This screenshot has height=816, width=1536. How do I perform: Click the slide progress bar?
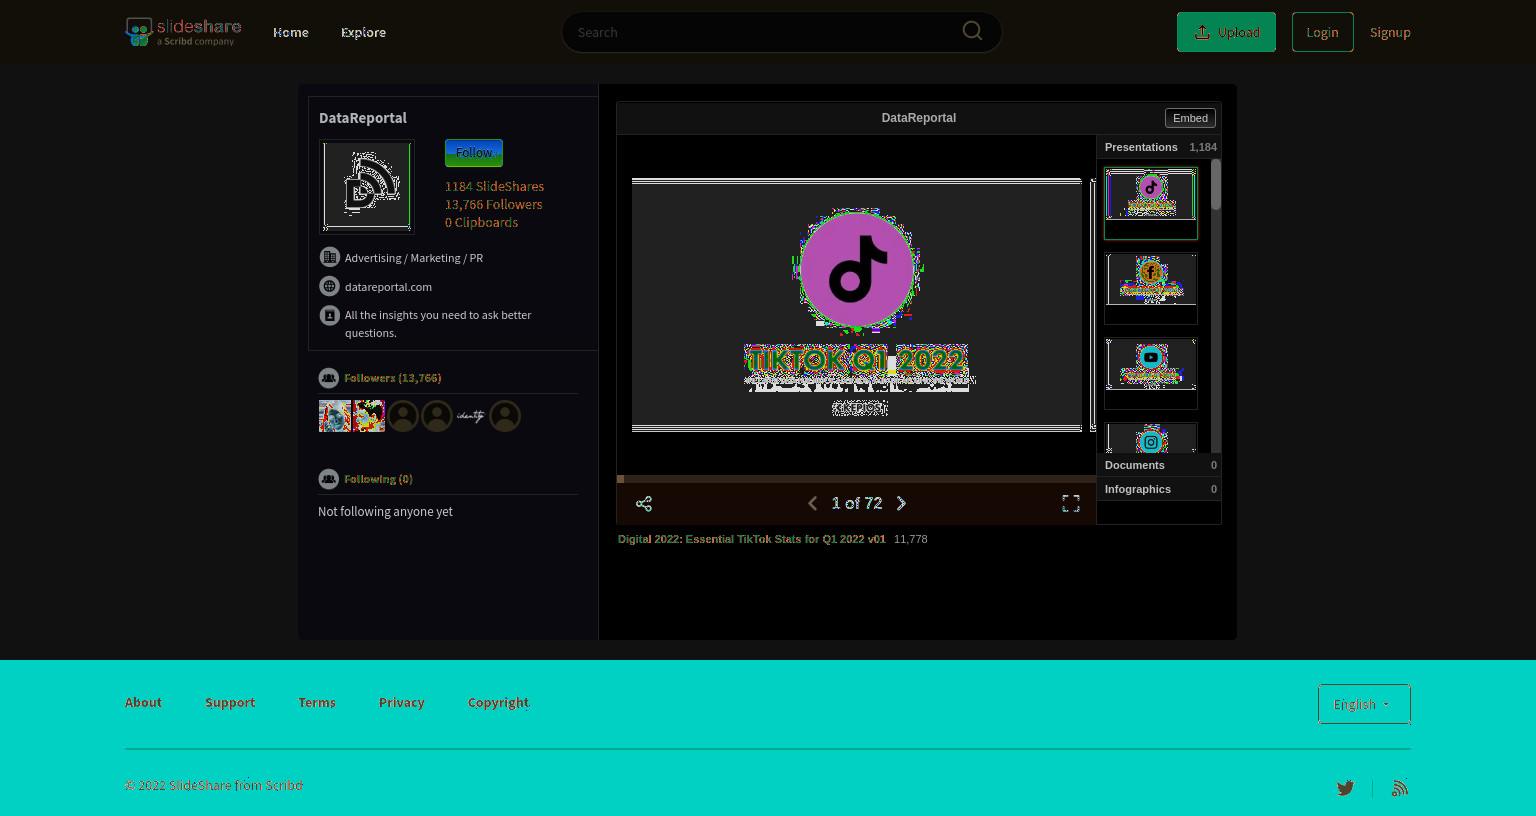click(857, 479)
